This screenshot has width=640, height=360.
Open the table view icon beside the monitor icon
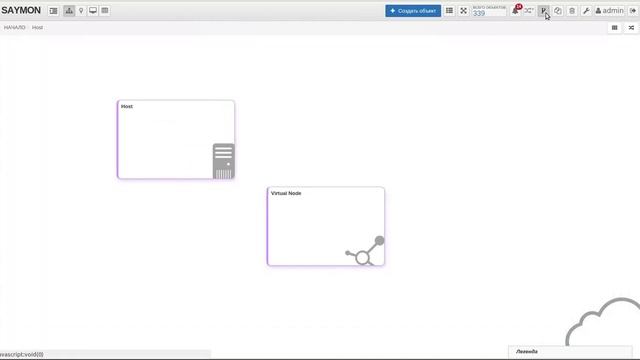pyautogui.click(x=105, y=11)
